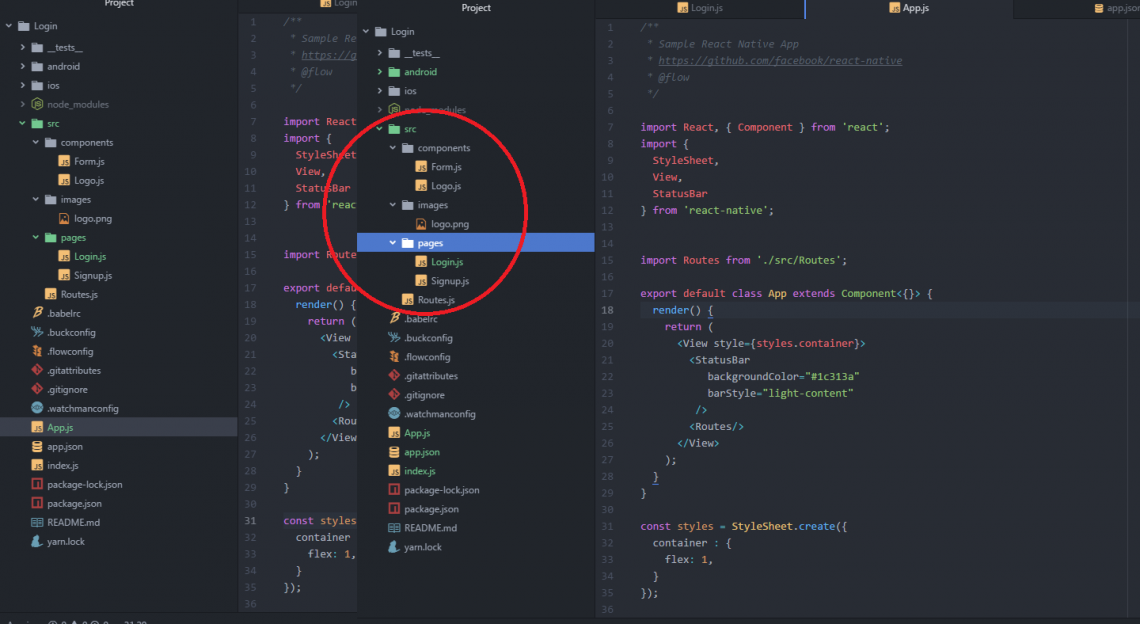Image resolution: width=1140 pixels, height=624 pixels.
Task: Click README.md book icon in foreground tree
Action: [395, 528]
